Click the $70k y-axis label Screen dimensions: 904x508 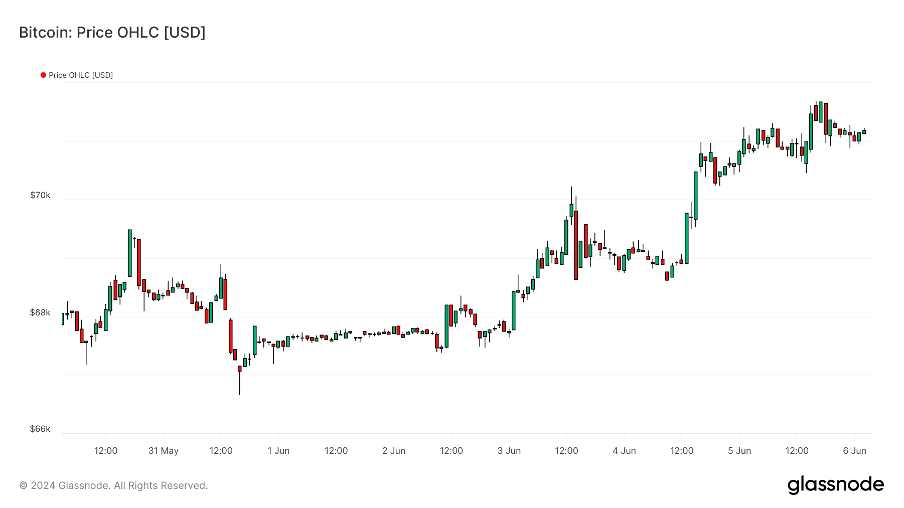(41, 196)
